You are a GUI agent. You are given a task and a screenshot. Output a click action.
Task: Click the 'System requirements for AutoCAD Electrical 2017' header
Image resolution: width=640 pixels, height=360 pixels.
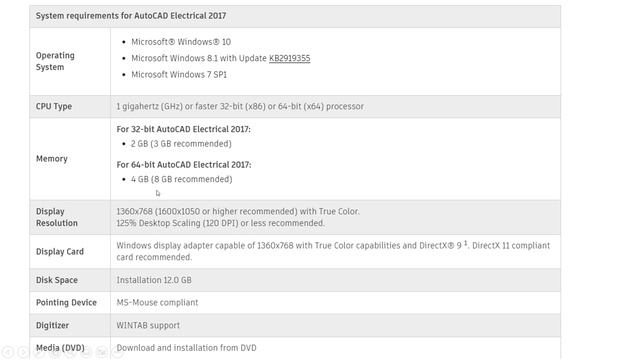(x=131, y=16)
